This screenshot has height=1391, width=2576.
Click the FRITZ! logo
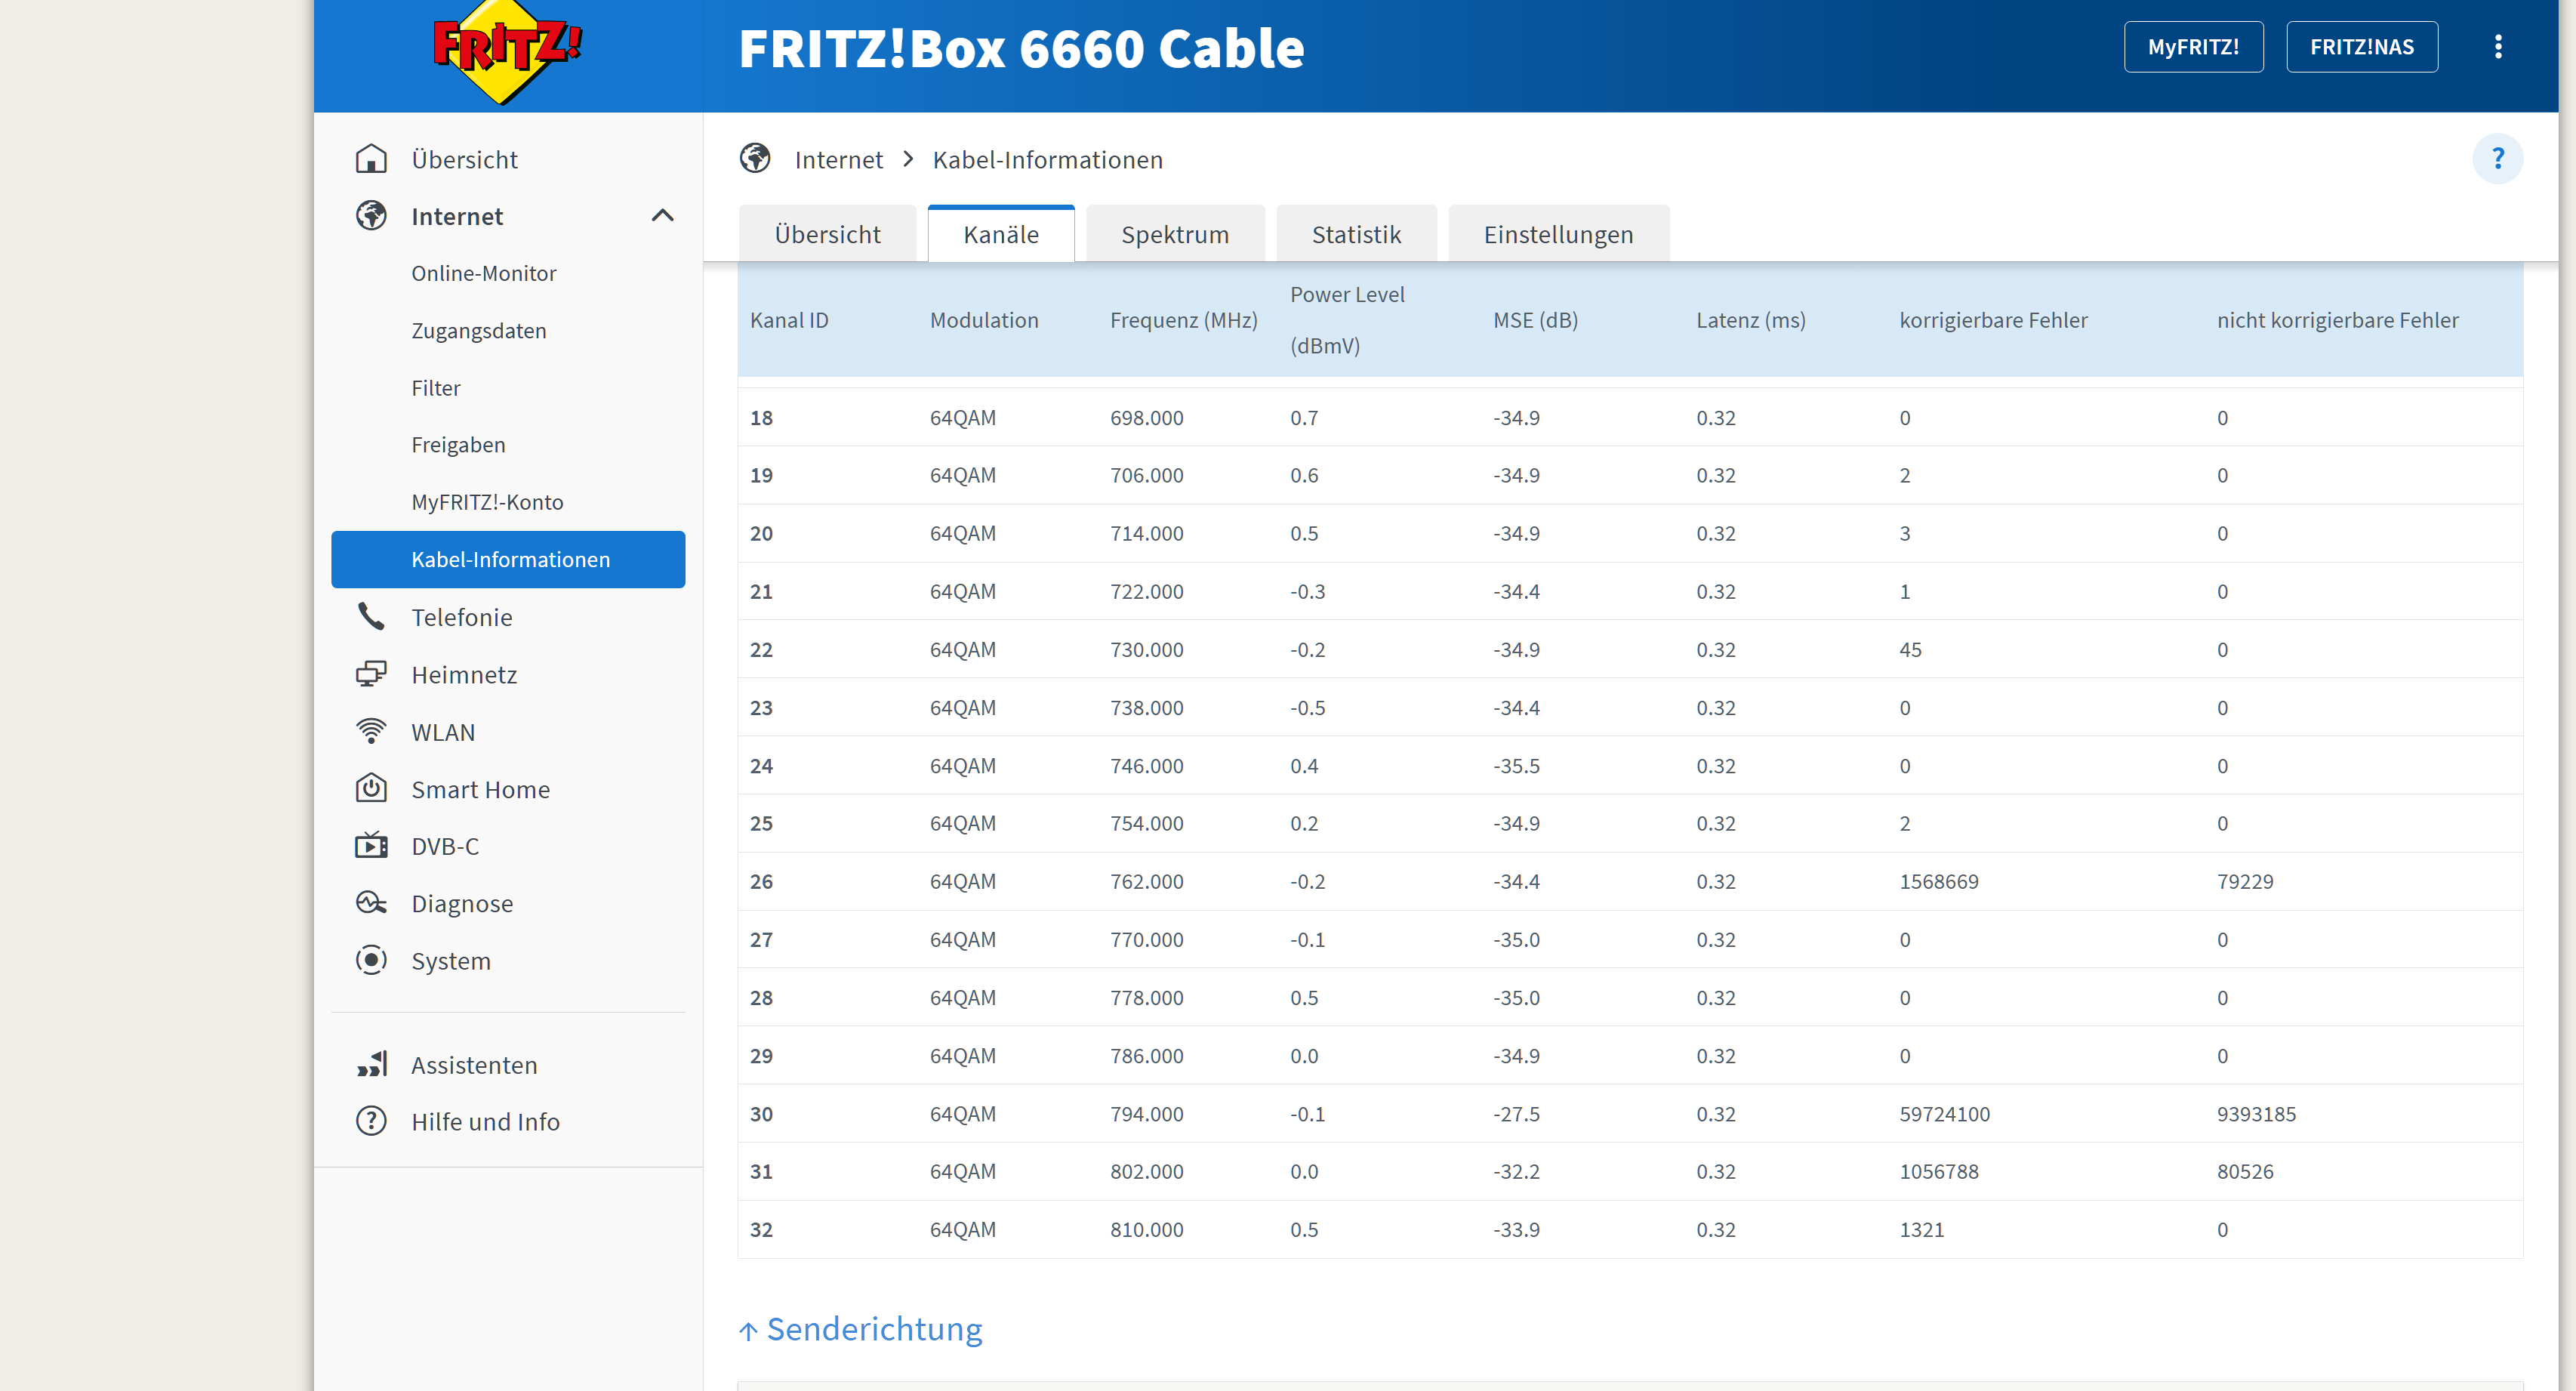[507, 50]
